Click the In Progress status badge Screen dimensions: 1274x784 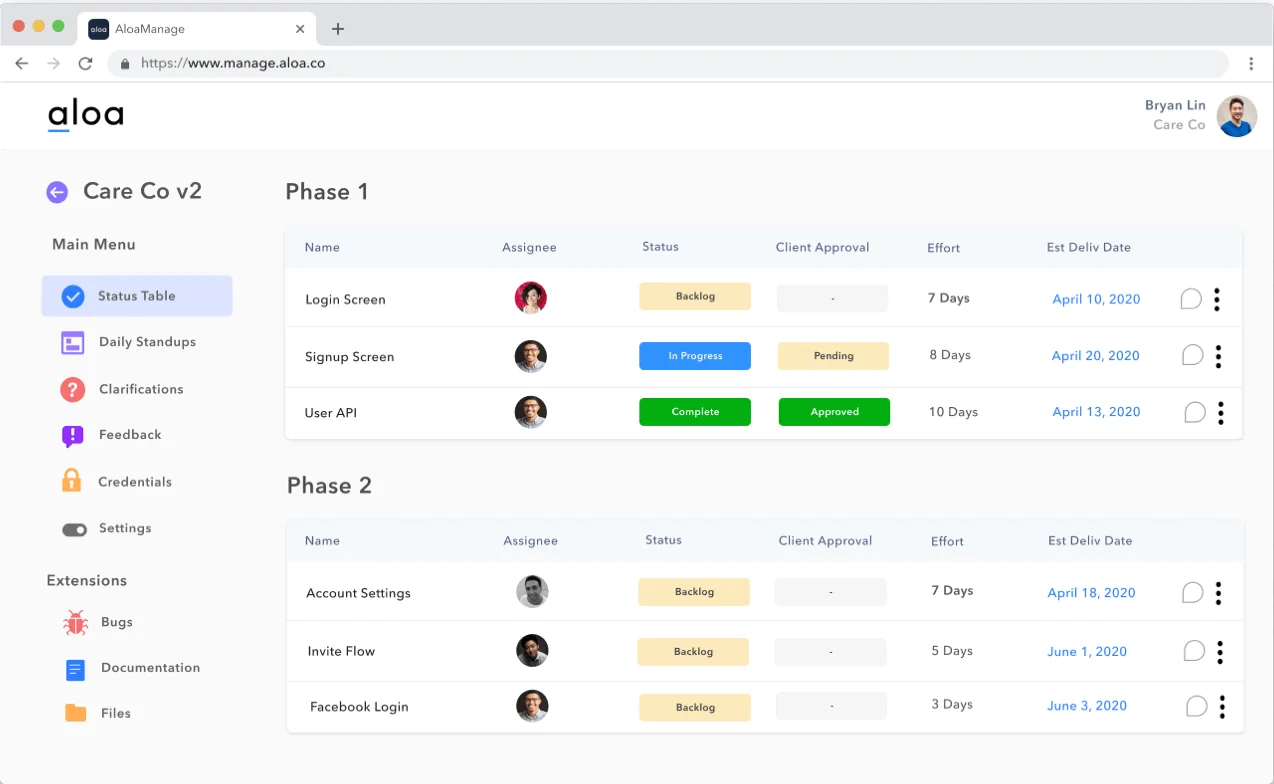[695, 356]
